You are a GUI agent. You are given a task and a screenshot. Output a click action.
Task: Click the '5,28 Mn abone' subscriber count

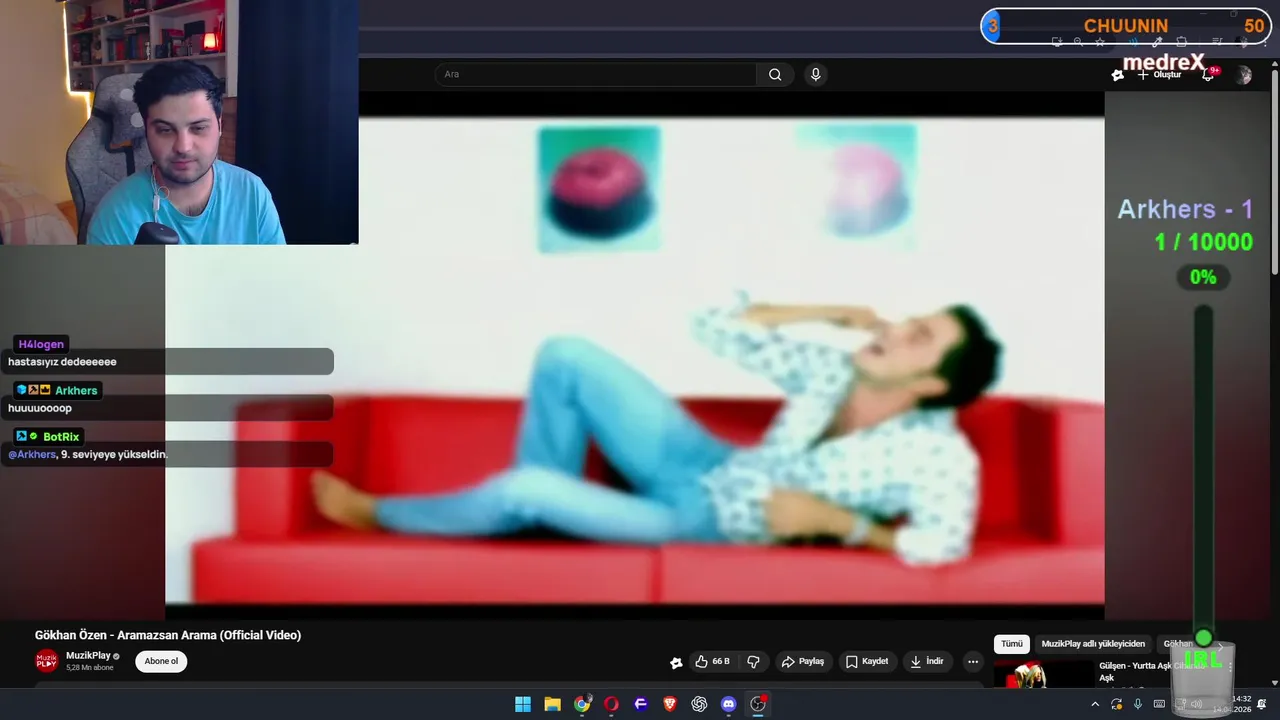(x=89, y=667)
